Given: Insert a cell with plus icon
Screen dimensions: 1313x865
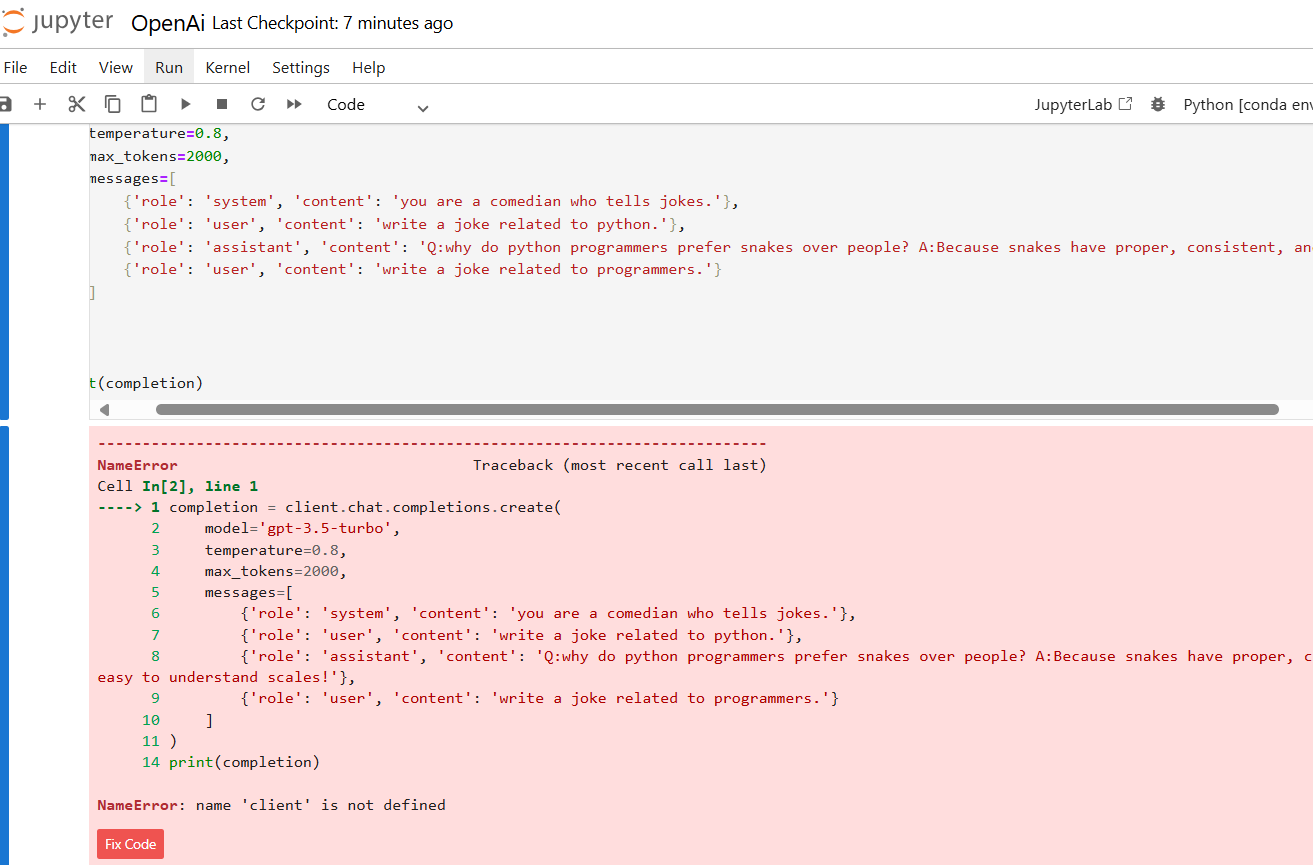Looking at the screenshot, I should [x=40, y=104].
